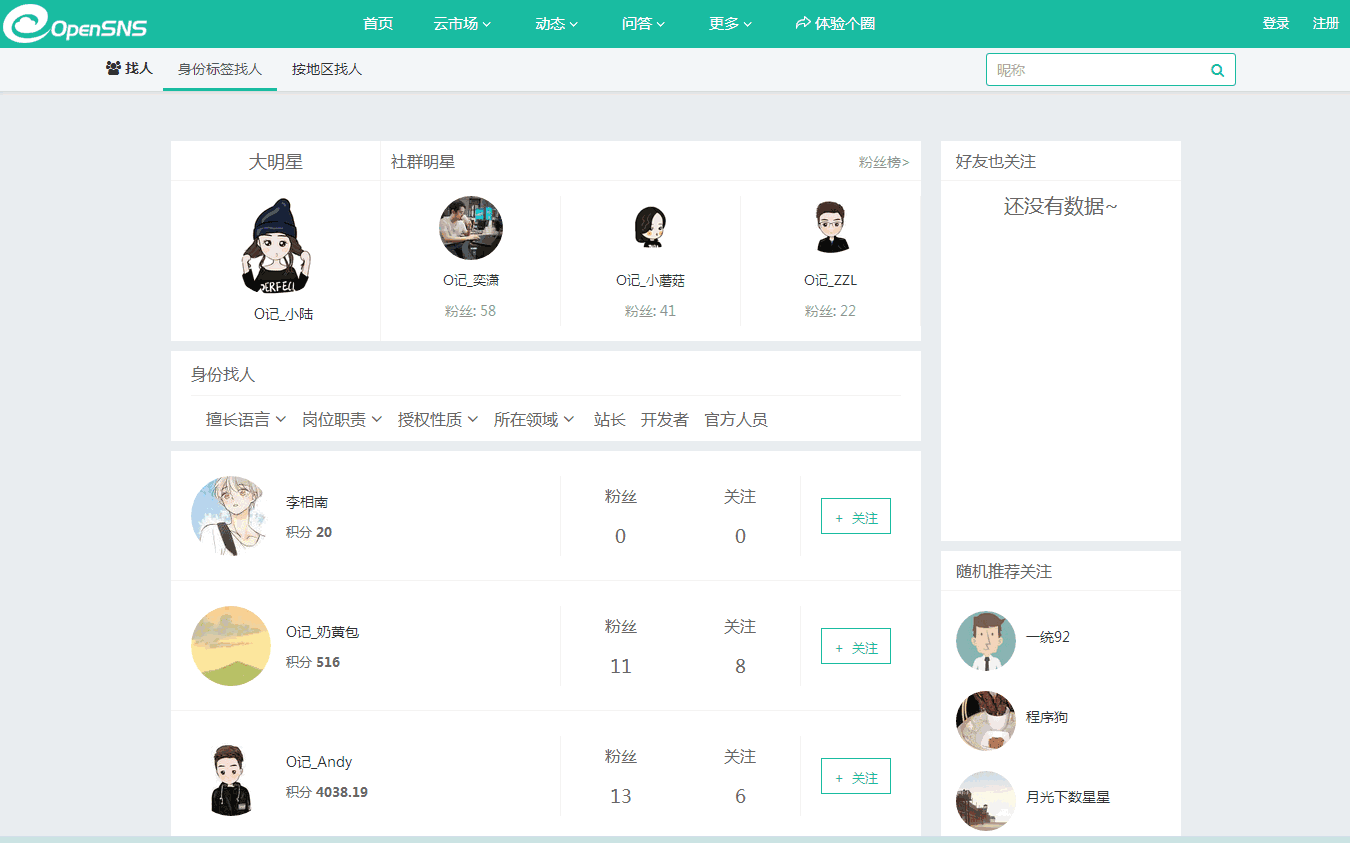Click 李相南's avatar image
The height and width of the screenshot is (843, 1350).
pyautogui.click(x=231, y=516)
